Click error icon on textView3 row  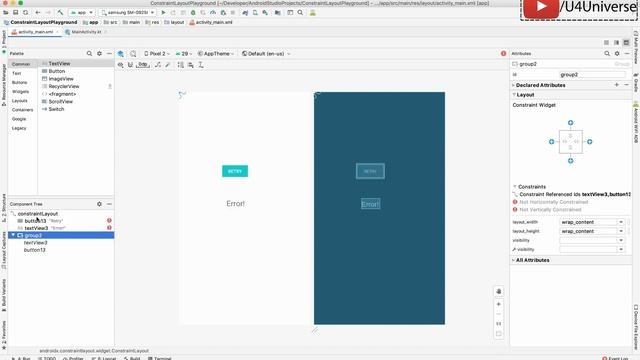click(x=109, y=228)
